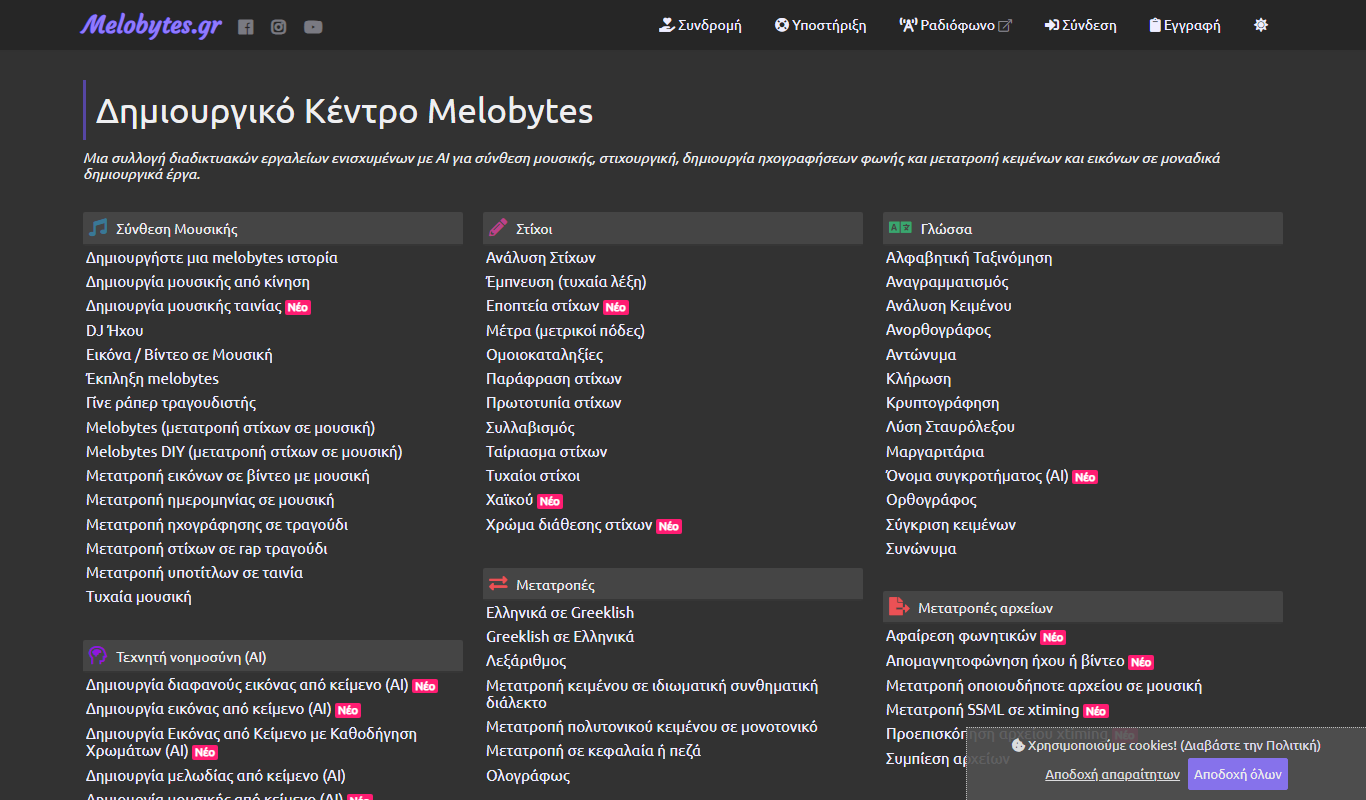The width and height of the screenshot is (1366, 800).
Task: Click the language icon beside Γλώσσα
Action: point(900,228)
